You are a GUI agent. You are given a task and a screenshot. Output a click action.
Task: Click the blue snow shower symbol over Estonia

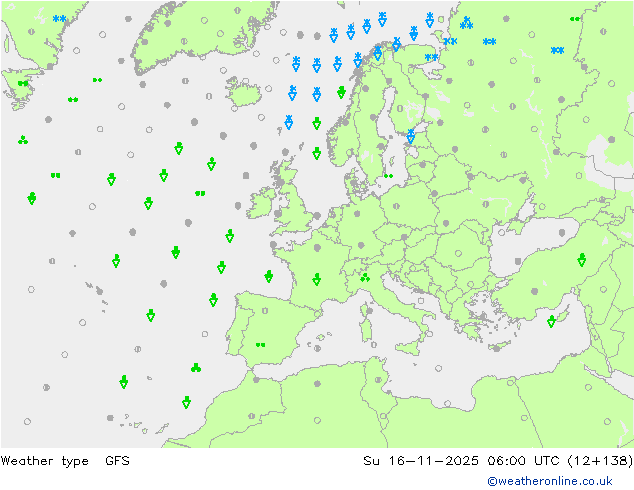[411, 136]
